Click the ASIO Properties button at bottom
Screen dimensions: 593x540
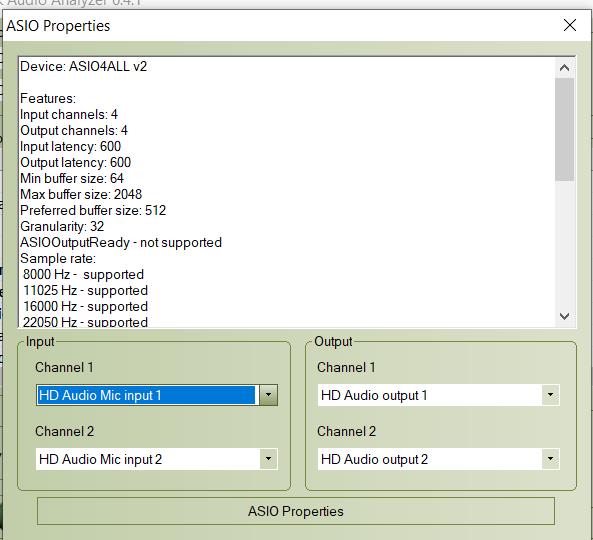296,511
